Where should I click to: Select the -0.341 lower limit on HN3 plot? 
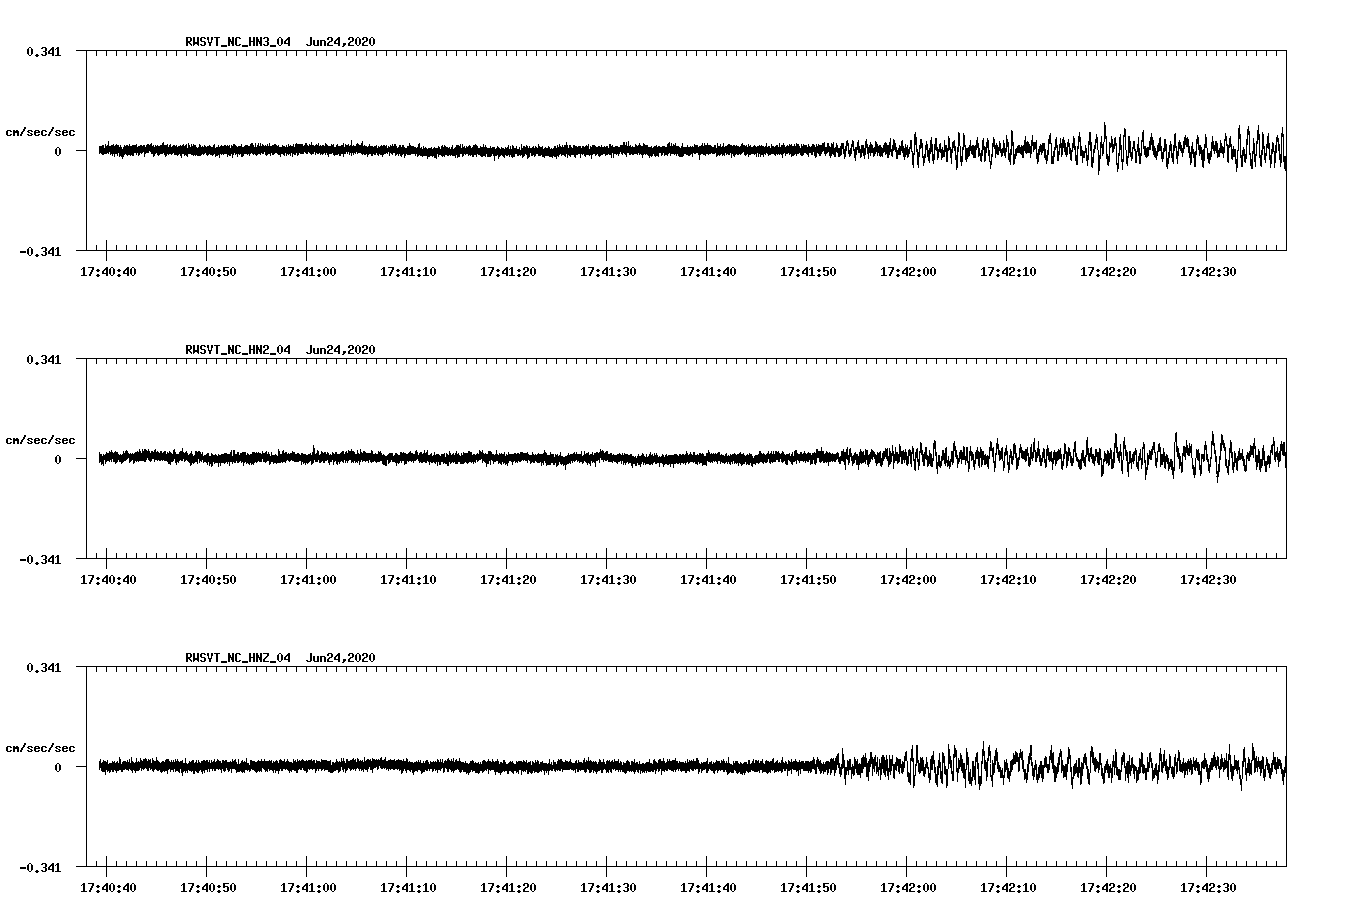40,251
